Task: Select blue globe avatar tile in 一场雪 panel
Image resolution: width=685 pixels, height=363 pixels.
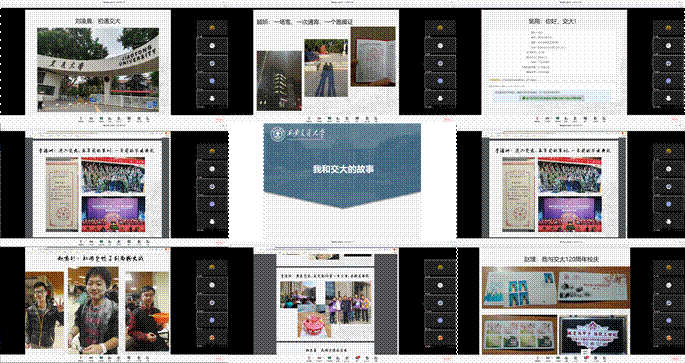Action: [440, 63]
